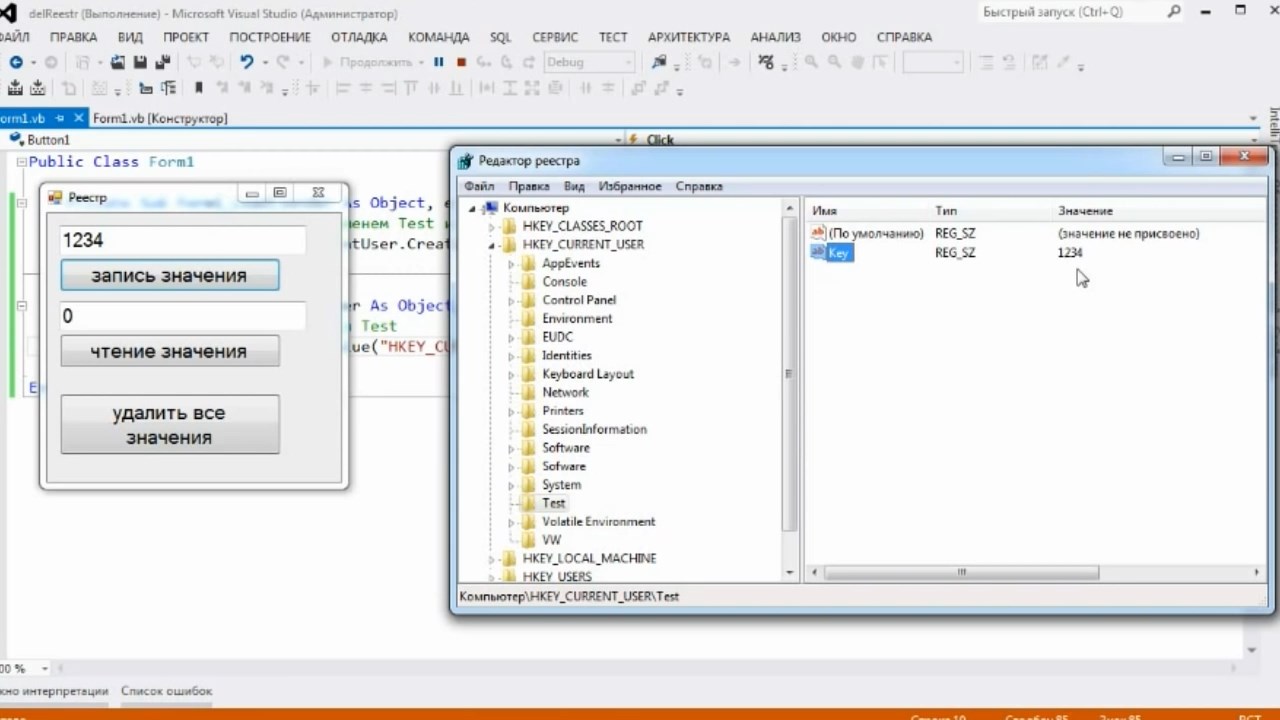
Task: Click the запись значения button
Action: coord(170,275)
